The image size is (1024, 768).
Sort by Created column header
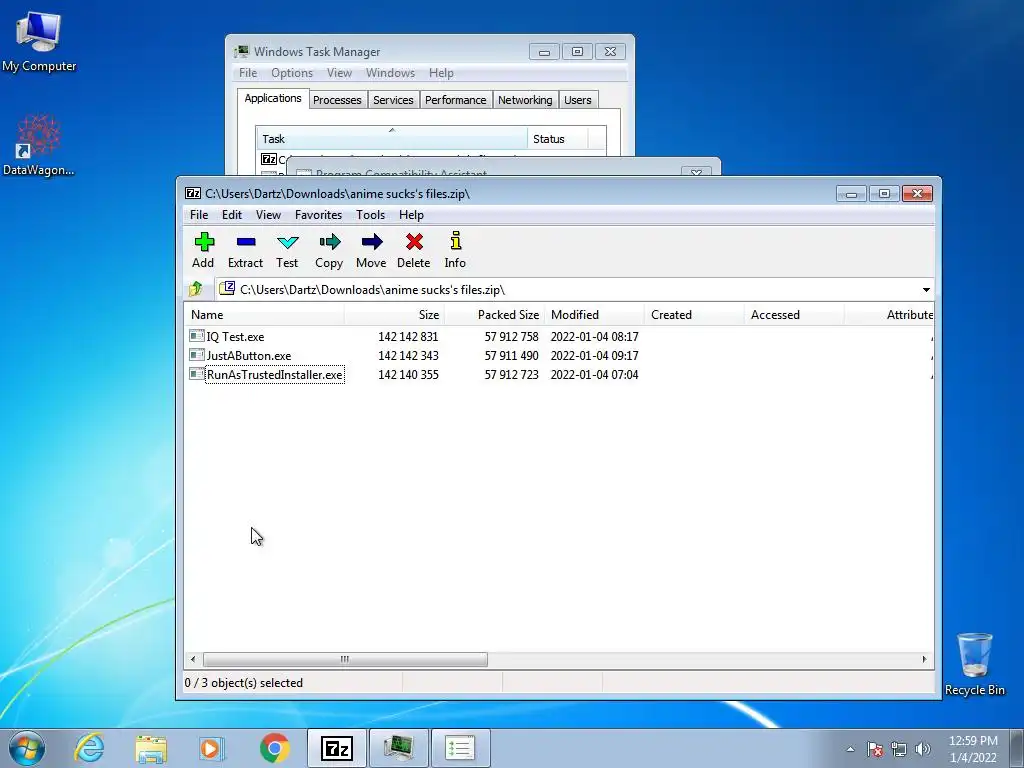[x=694, y=315]
